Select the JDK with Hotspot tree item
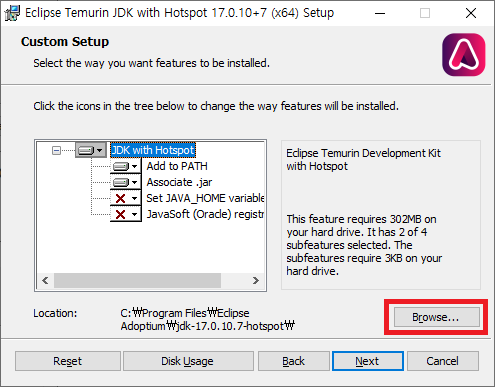The height and width of the screenshot is (387, 495). pos(153,150)
